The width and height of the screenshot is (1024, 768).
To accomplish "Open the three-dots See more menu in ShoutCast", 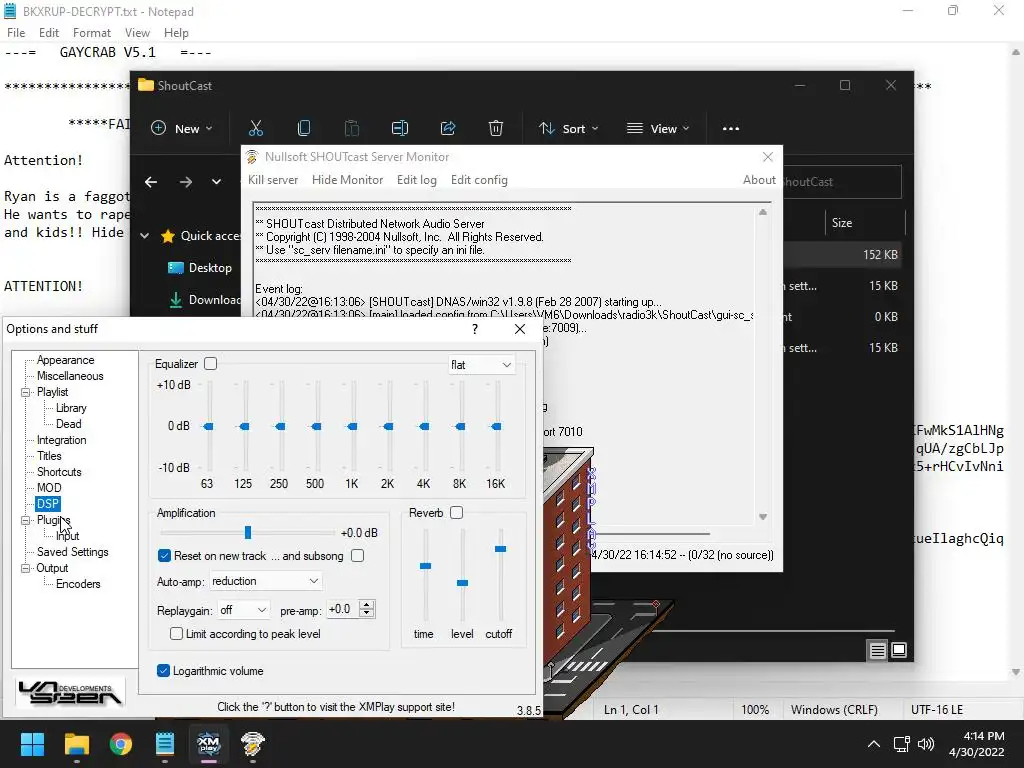I will pos(731,129).
